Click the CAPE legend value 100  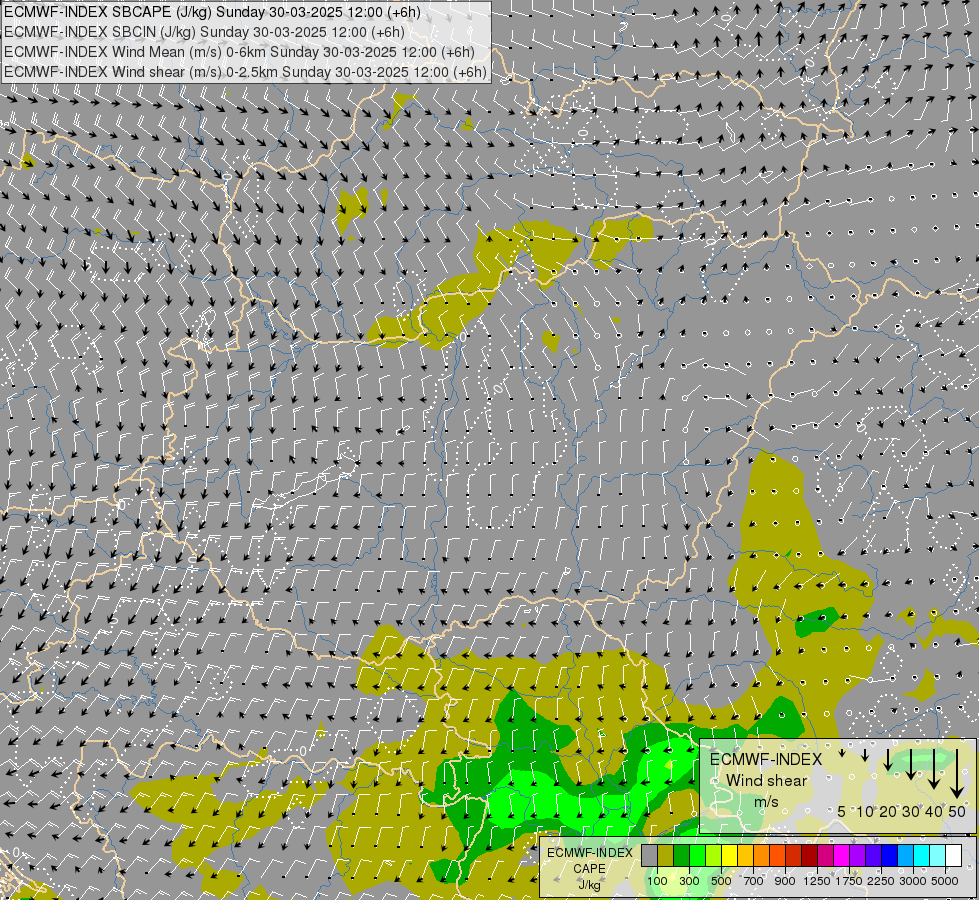click(x=657, y=881)
